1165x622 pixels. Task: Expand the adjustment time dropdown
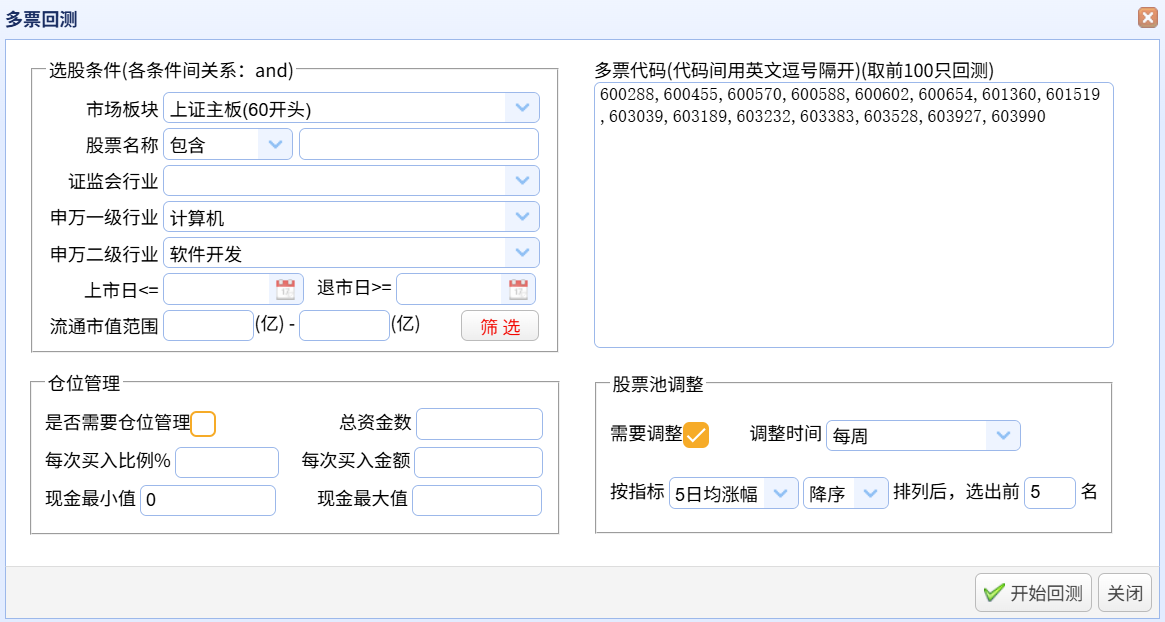pyautogui.click(x=1003, y=436)
